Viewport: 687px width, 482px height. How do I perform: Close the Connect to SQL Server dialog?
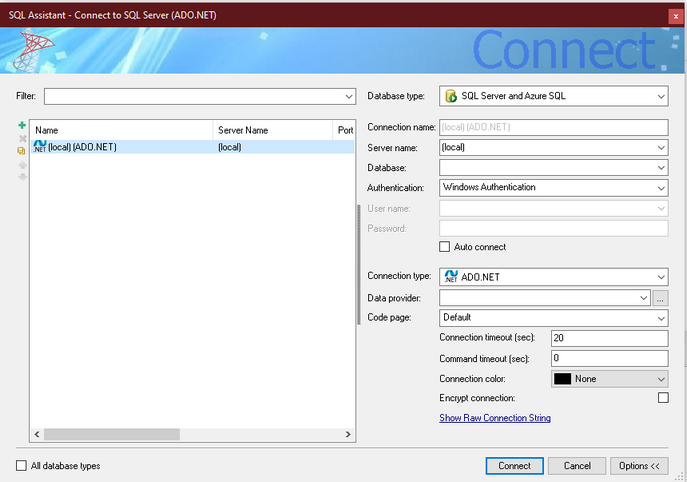676,16
